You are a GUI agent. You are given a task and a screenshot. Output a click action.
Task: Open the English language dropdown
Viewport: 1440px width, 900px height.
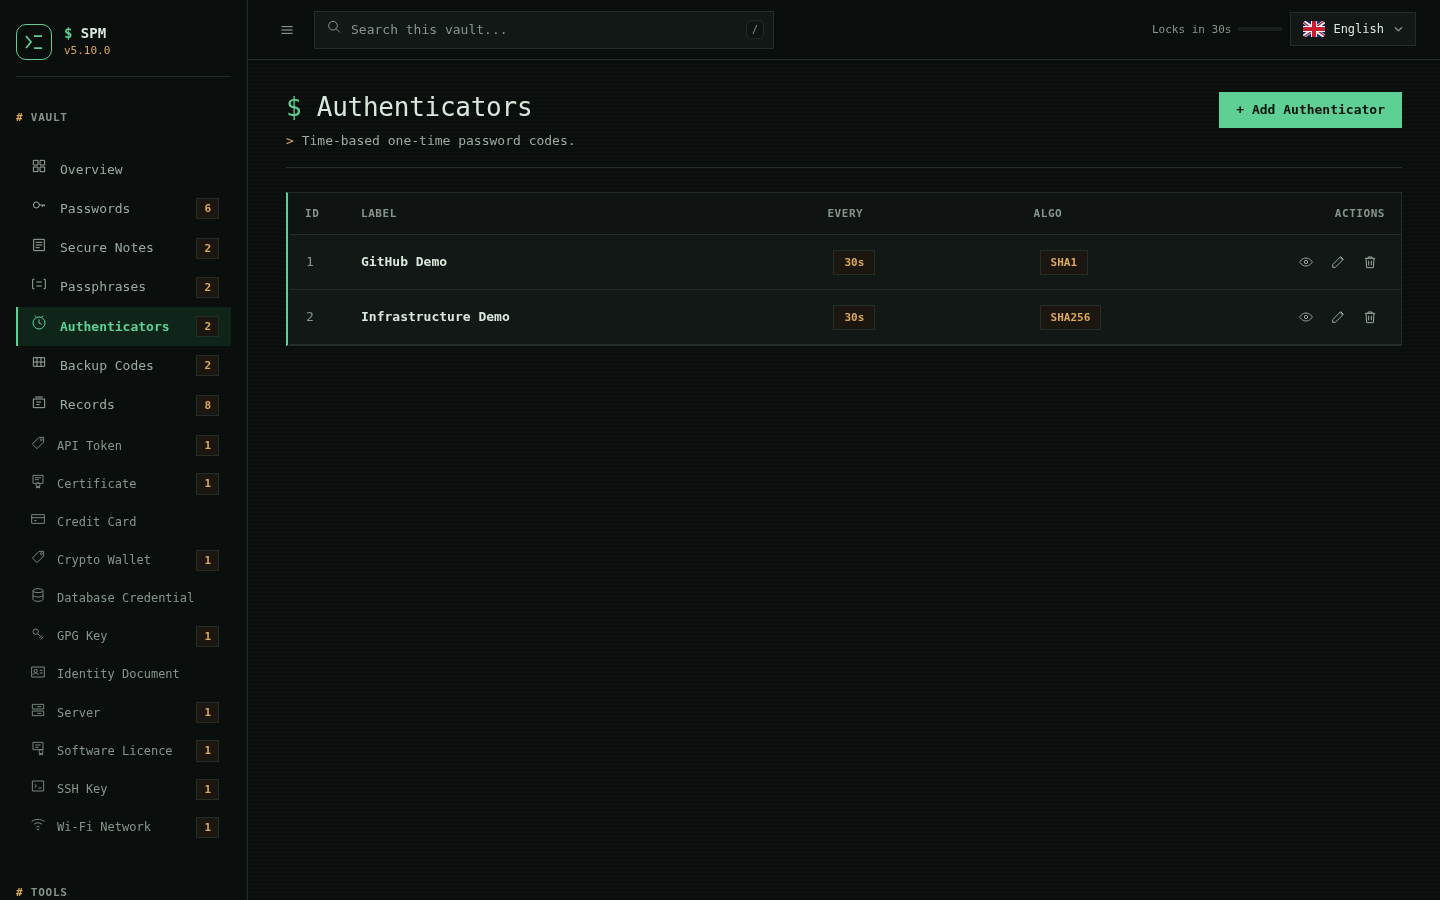(1353, 29)
